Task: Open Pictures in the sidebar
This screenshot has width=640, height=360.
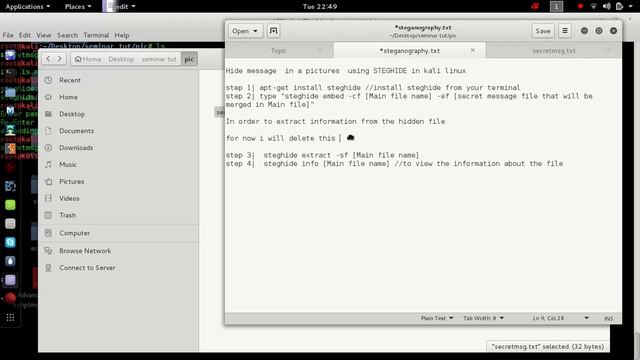Action: pos(118,181)
